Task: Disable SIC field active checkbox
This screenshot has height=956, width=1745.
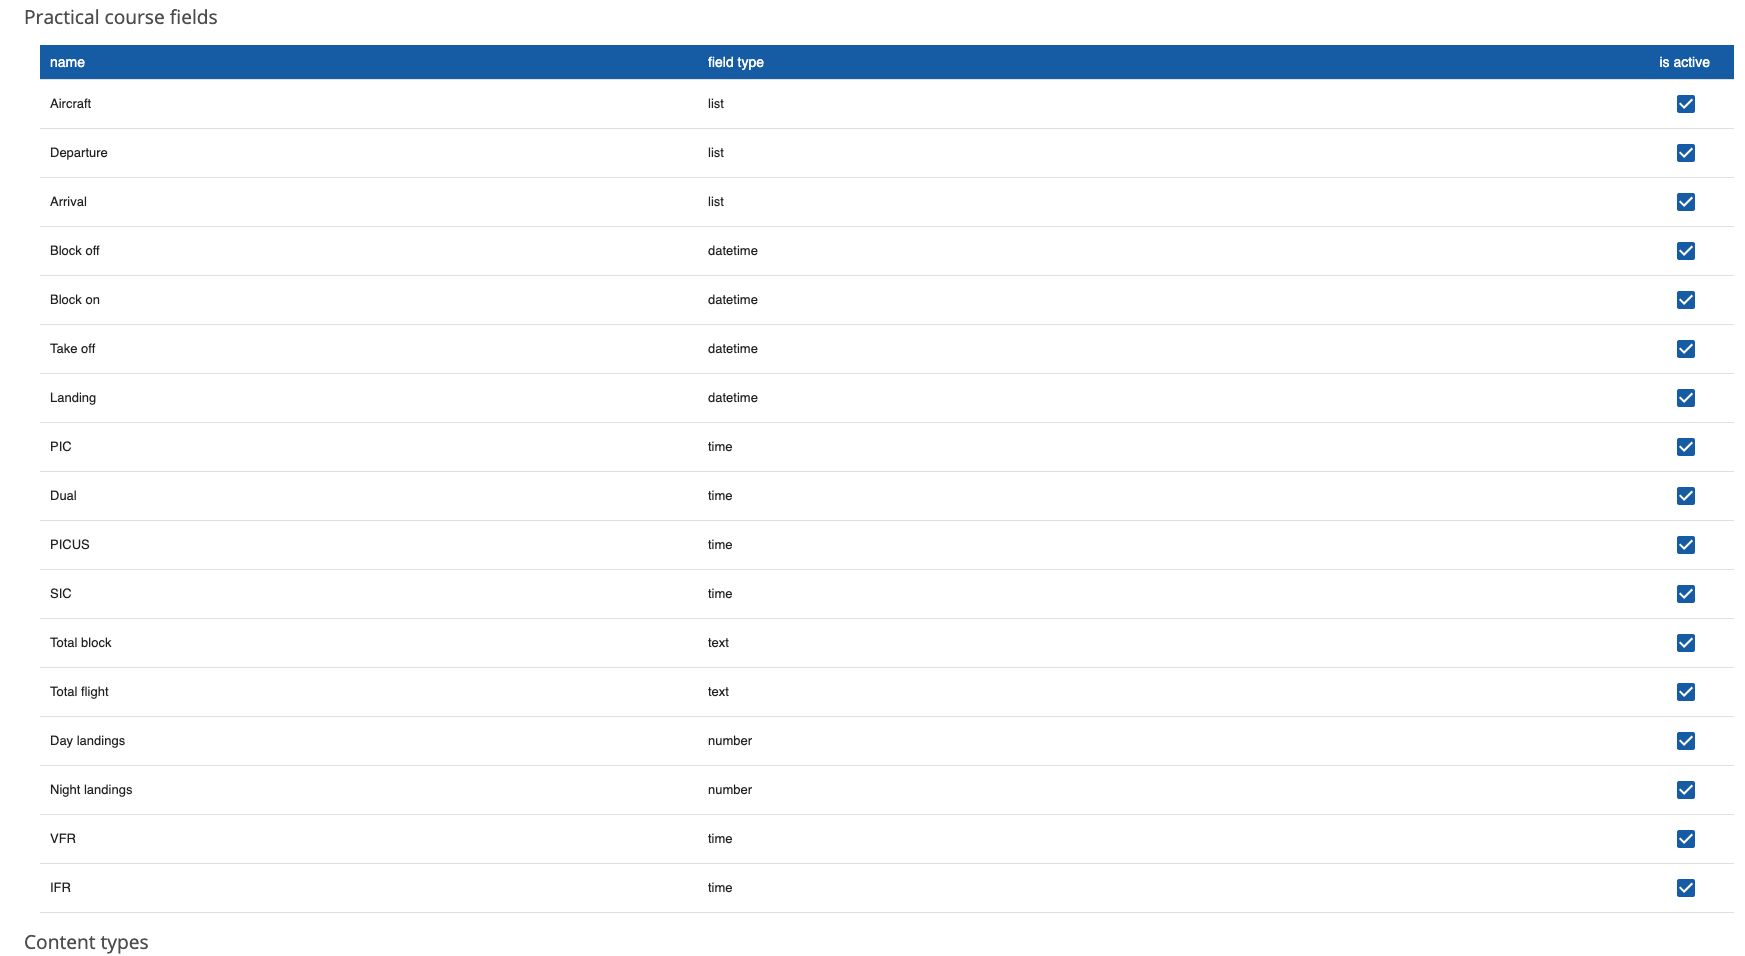Action: click(1685, 594)
